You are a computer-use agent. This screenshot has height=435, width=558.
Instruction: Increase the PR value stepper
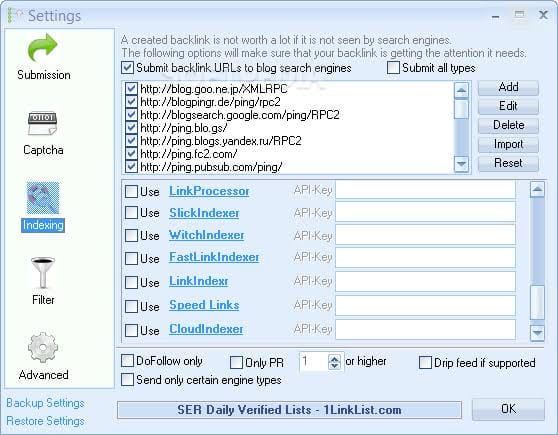[334, 358]
